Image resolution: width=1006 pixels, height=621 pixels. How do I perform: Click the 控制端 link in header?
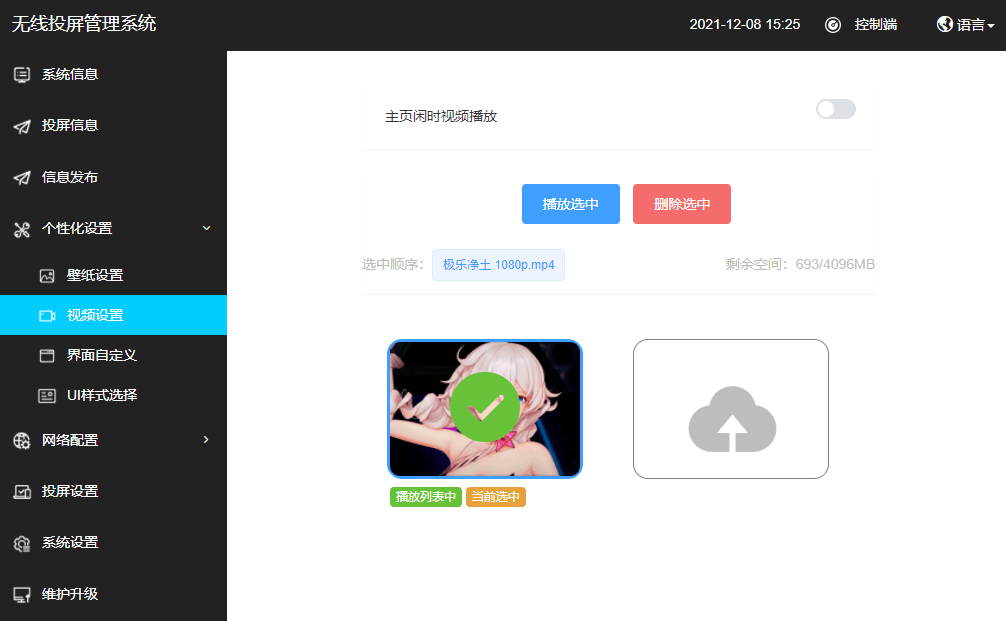876,24
